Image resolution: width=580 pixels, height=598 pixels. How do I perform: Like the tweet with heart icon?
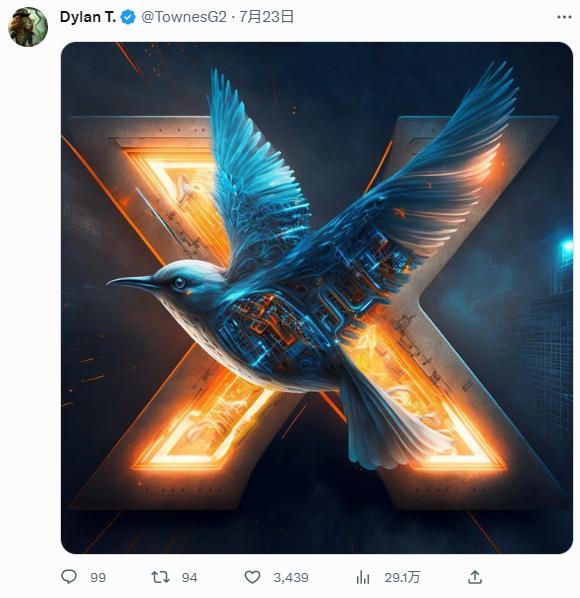click(252, 577)
